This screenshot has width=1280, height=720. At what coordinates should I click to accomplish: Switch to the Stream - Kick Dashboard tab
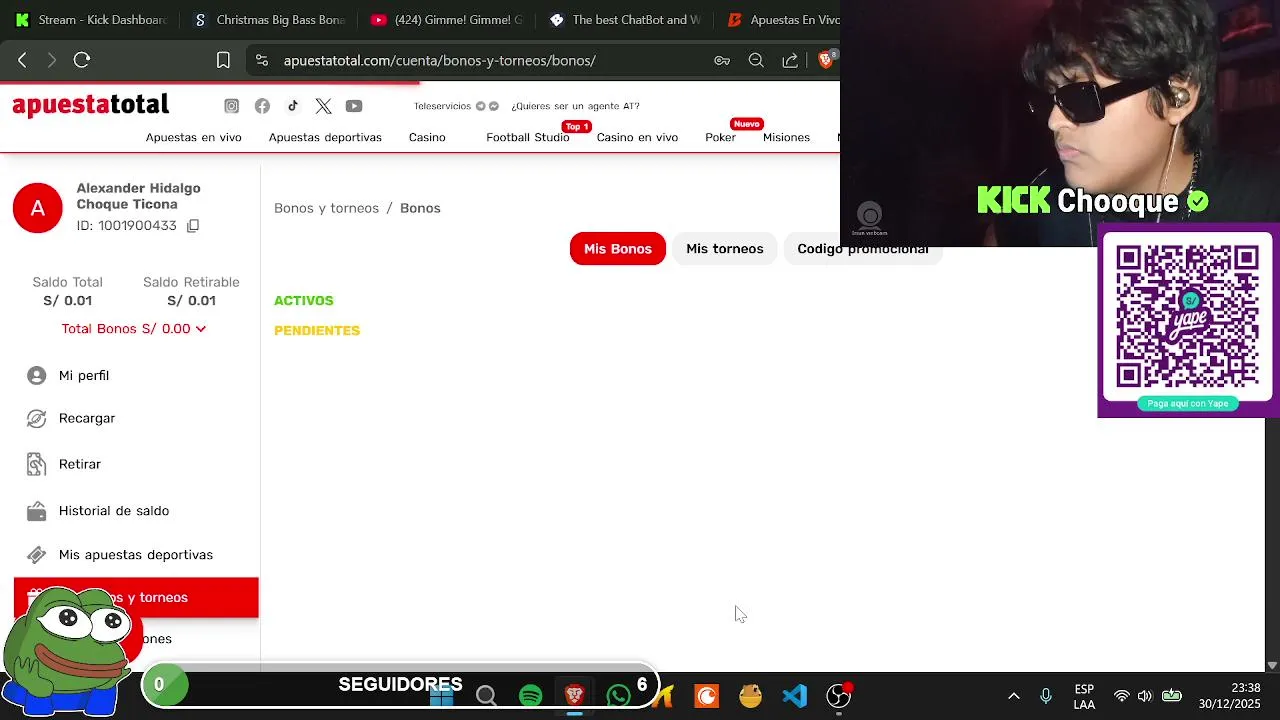90,20
